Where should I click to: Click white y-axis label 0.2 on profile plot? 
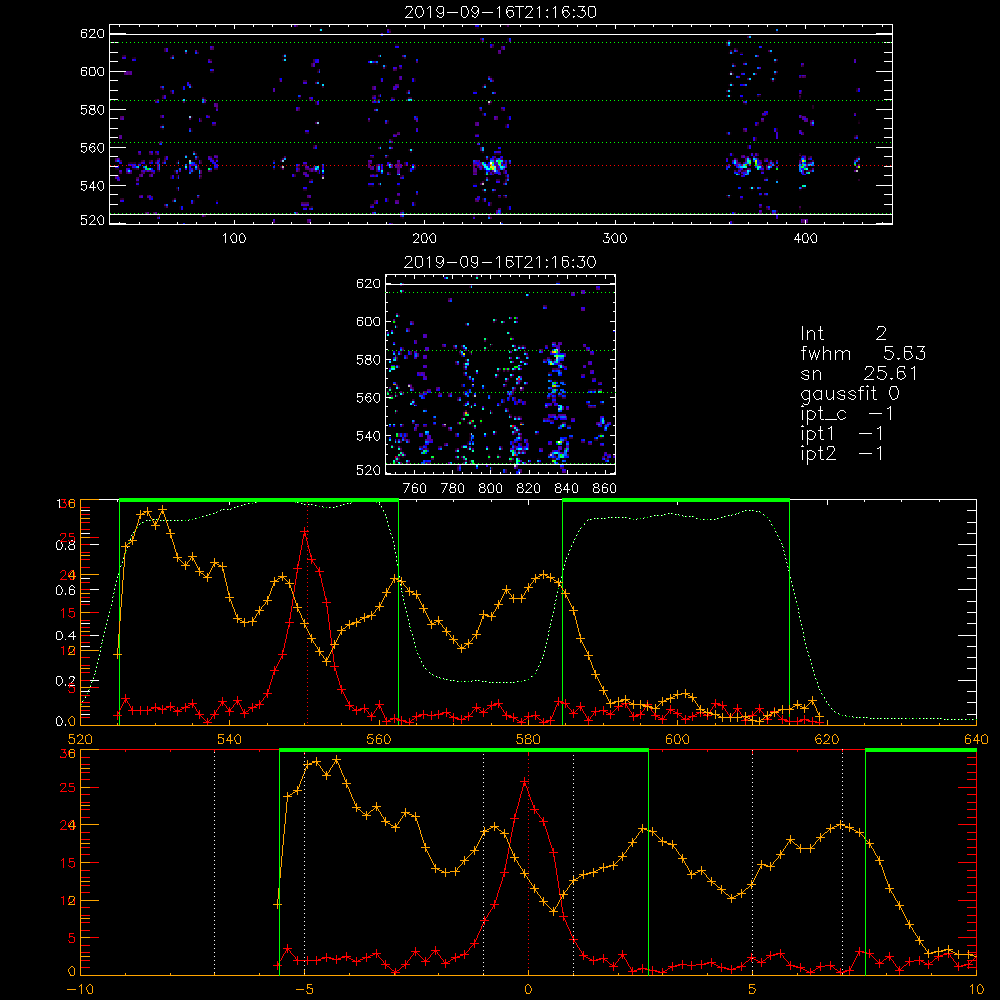click(x=66, y=681)
